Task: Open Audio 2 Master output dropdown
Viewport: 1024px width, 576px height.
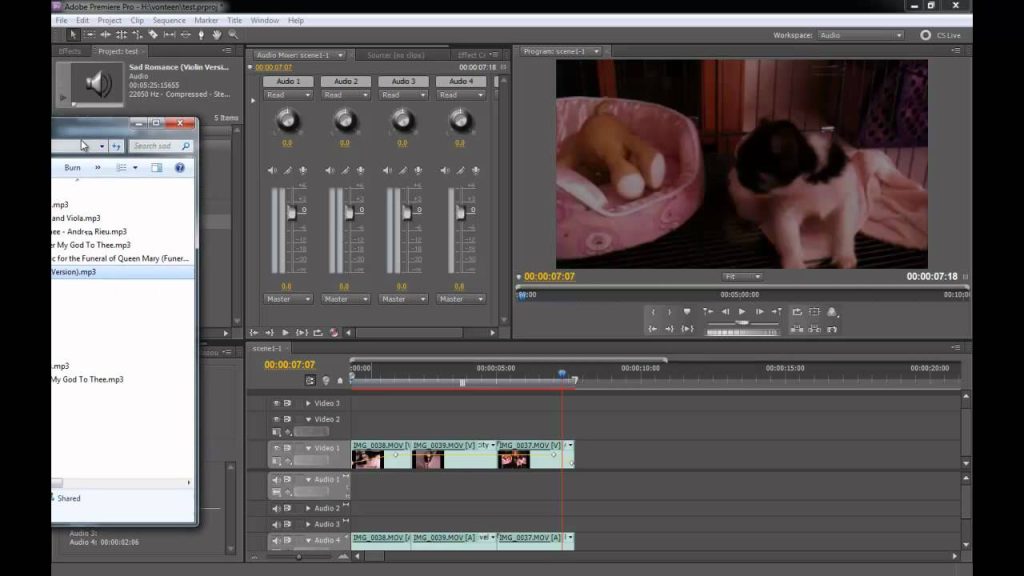Action: click(345, 298)
